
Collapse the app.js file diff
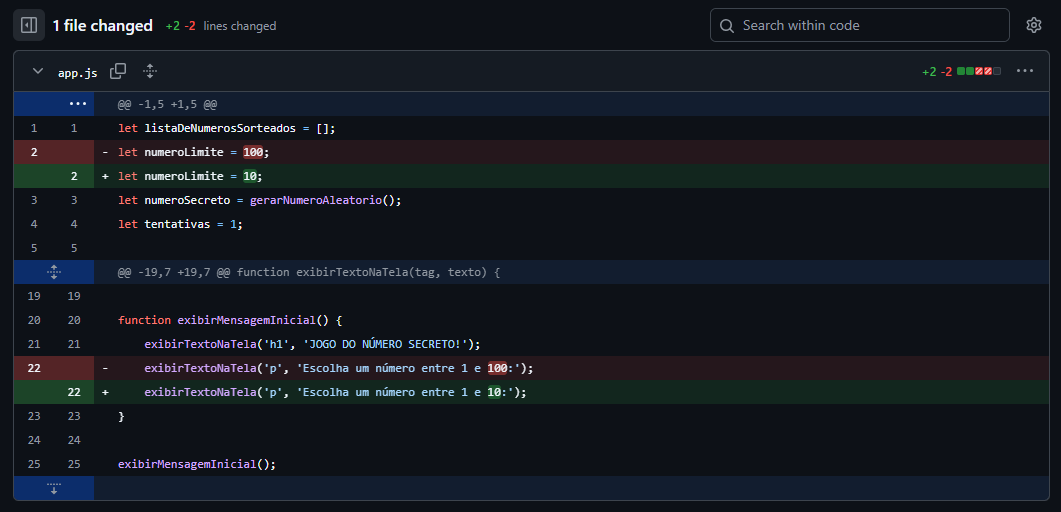coord(38,70)
